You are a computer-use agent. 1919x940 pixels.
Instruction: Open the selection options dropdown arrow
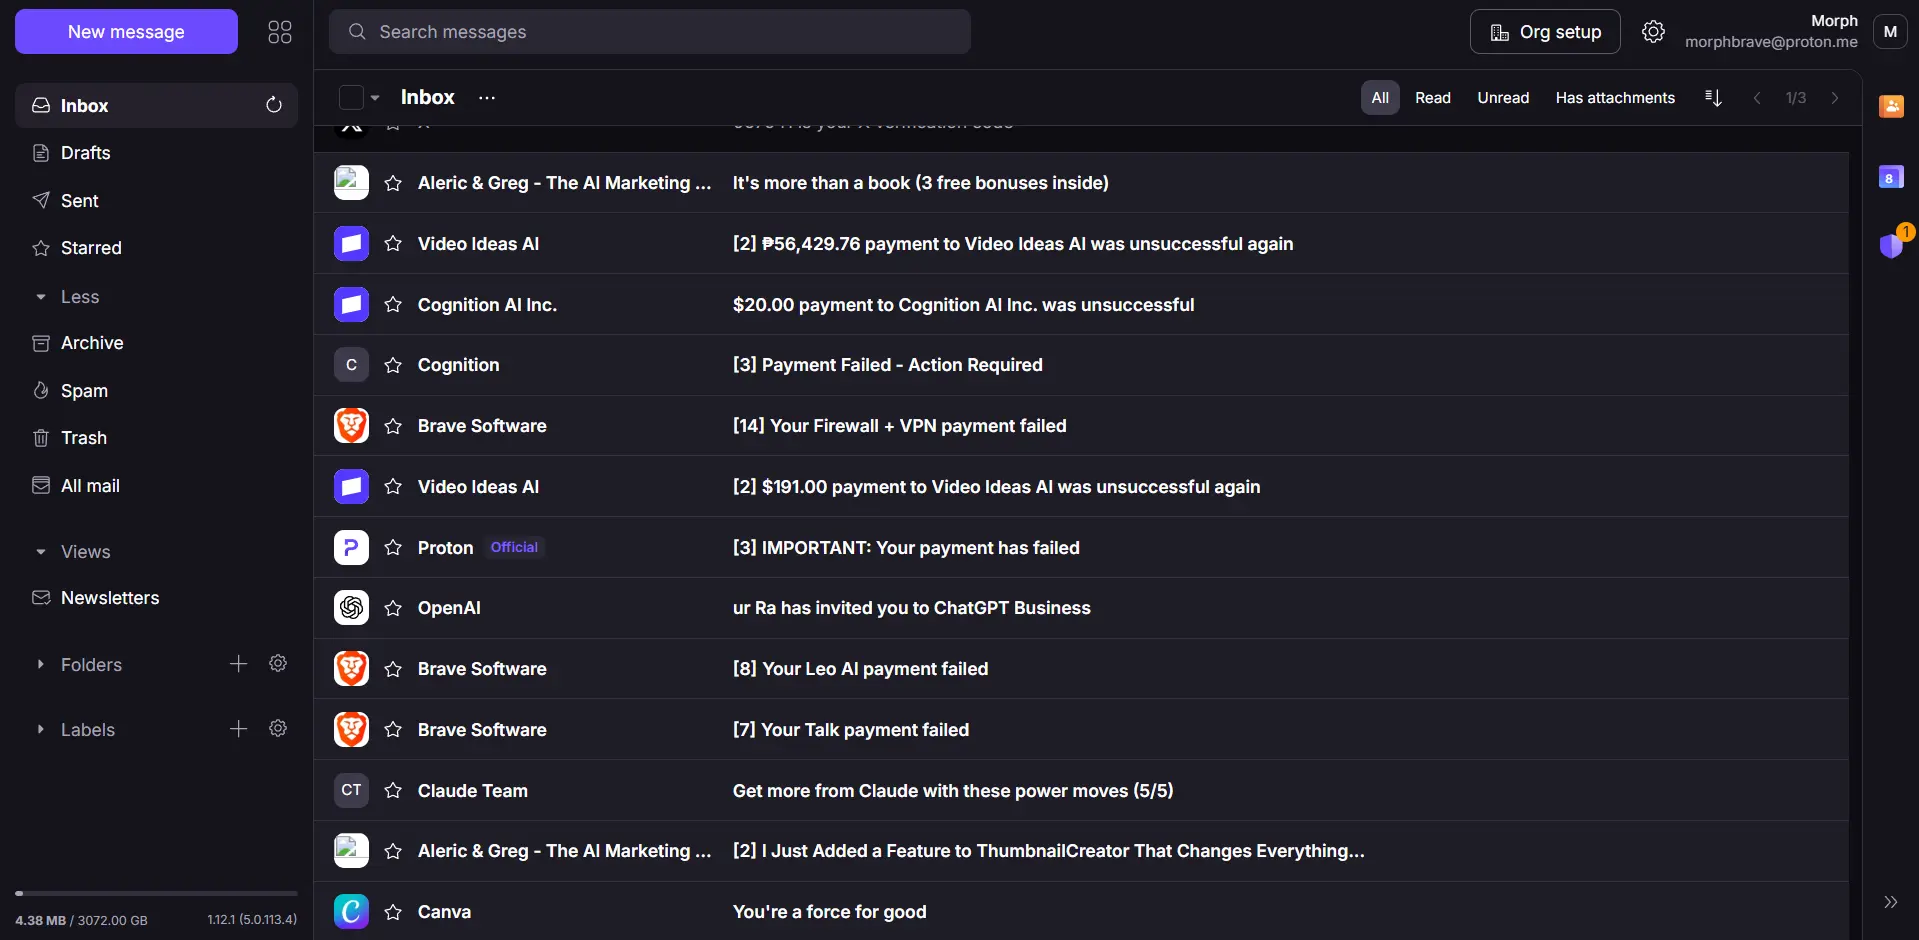click(375, 98)
